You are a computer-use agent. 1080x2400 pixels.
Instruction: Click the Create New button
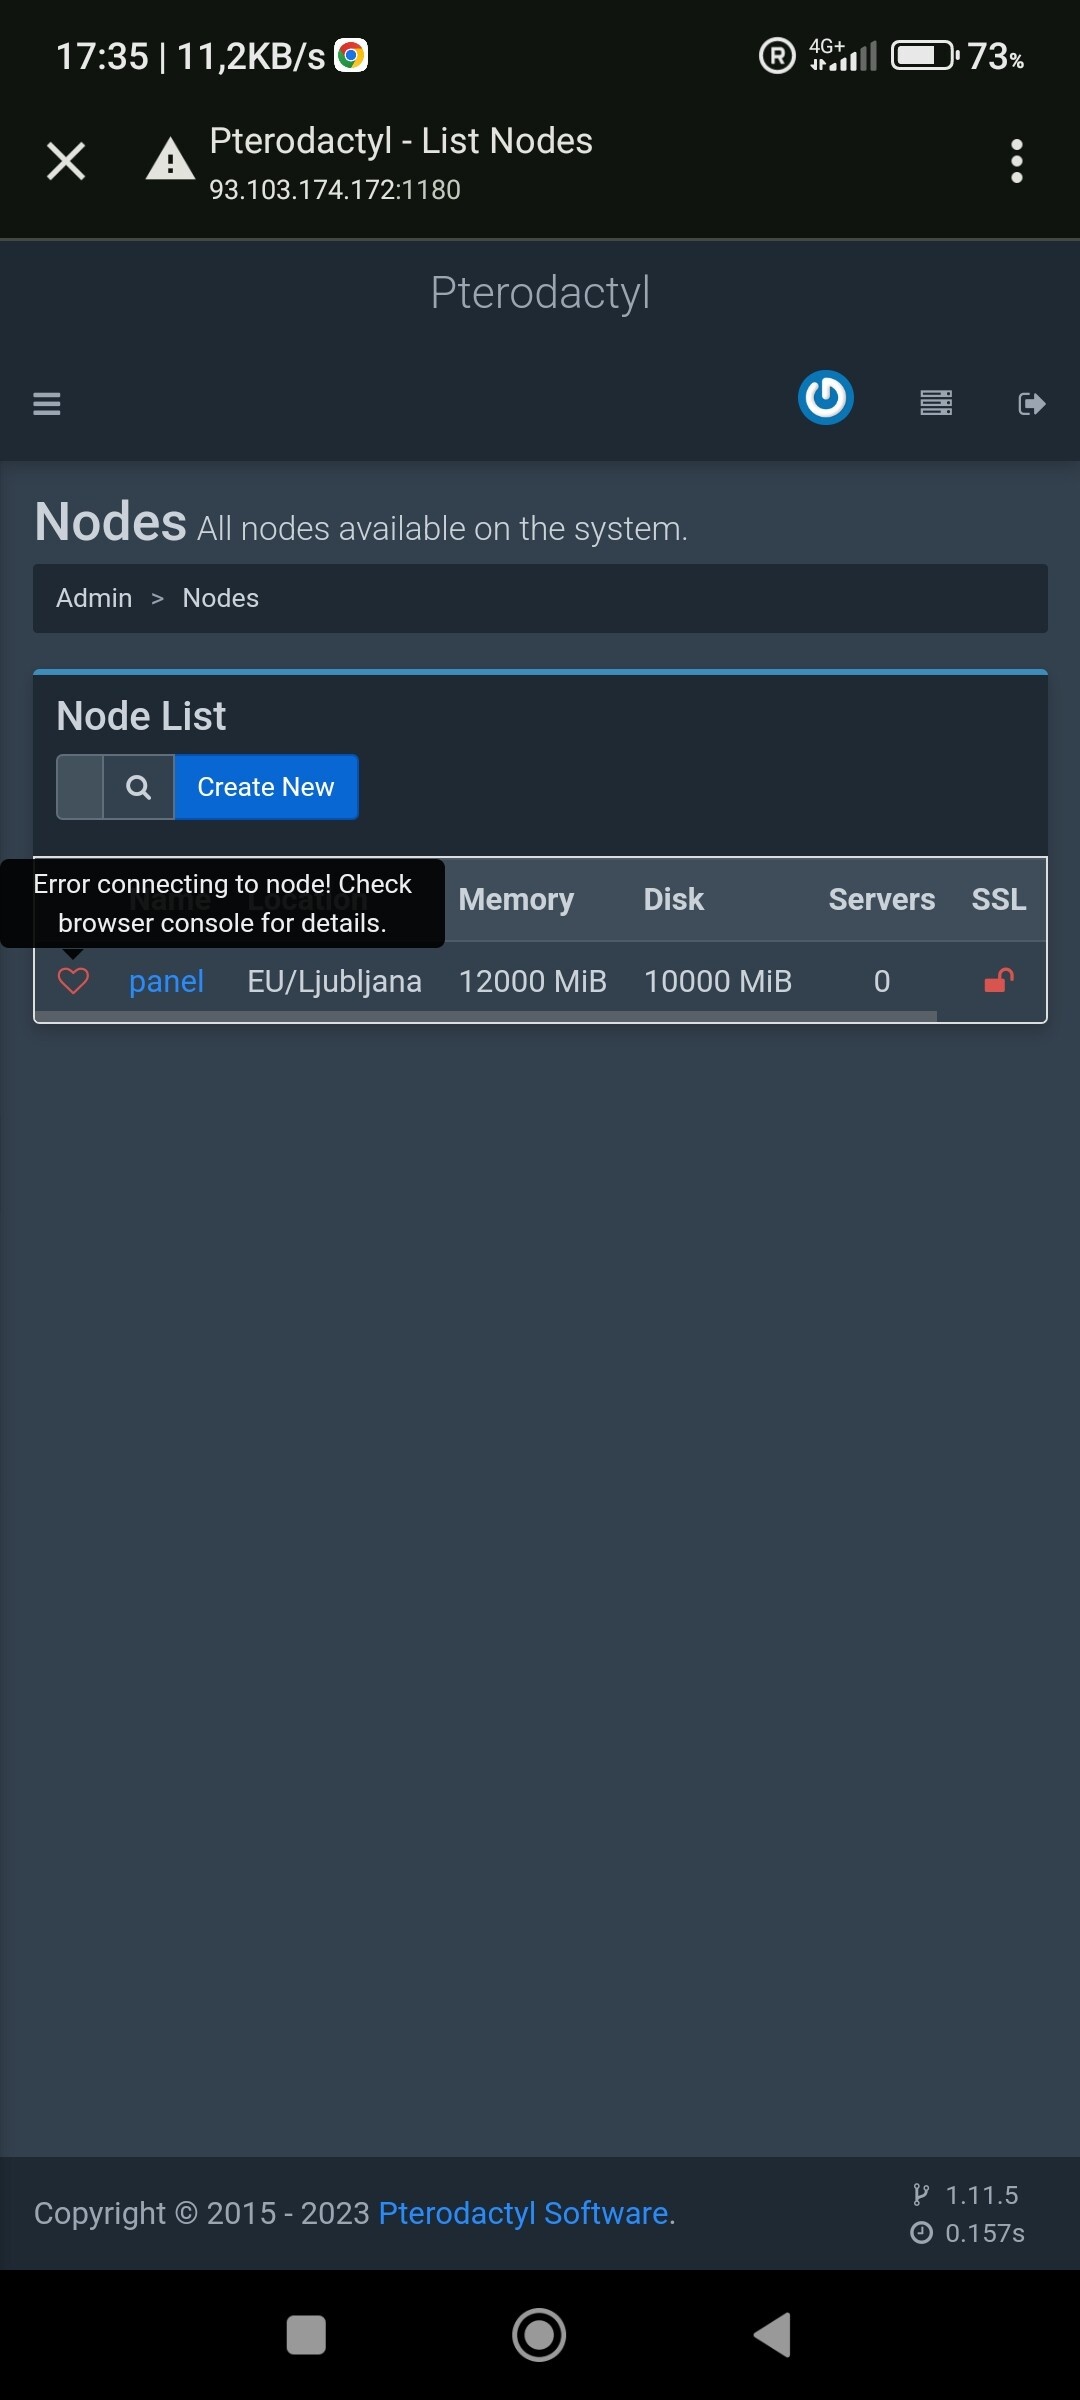coord(266,787)
